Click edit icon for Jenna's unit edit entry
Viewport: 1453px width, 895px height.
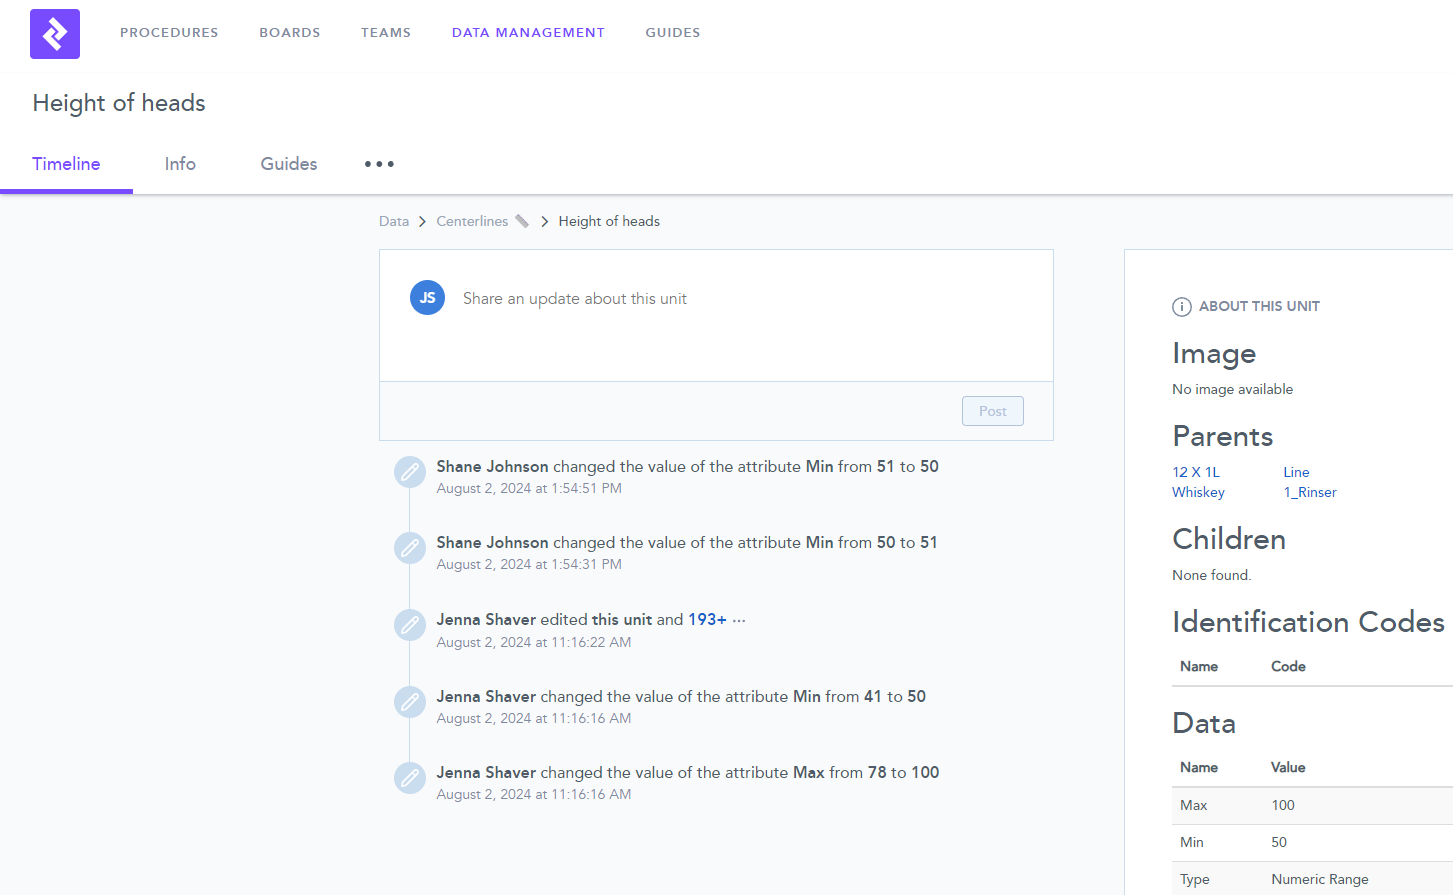point(410,625)
